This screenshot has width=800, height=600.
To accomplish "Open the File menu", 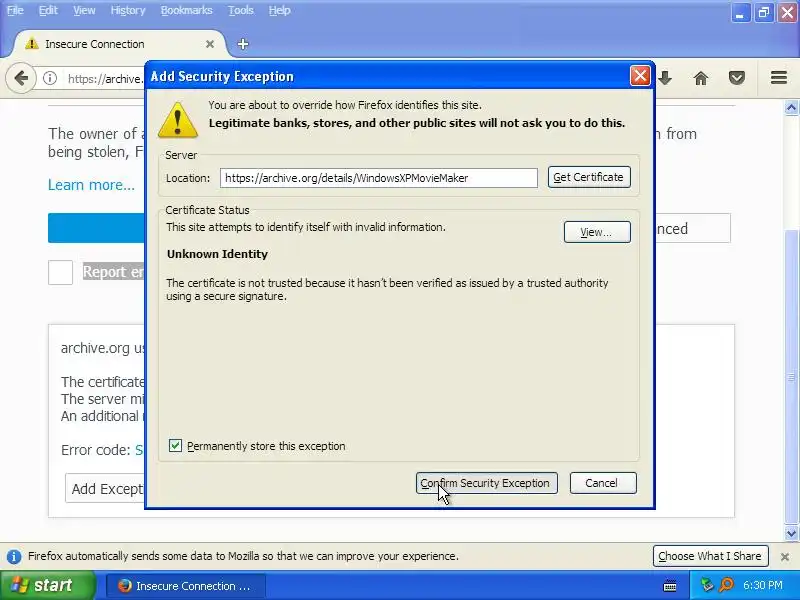I will tap(15, 10).
